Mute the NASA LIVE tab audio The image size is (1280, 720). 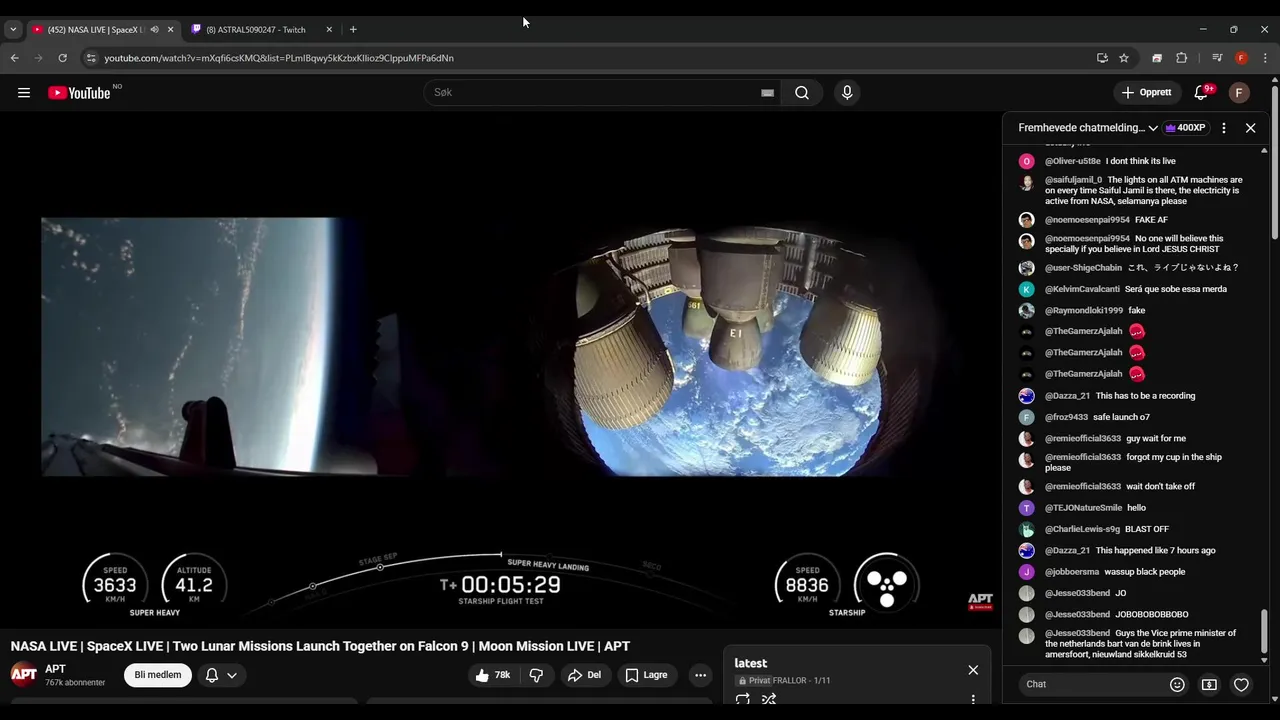154,29
